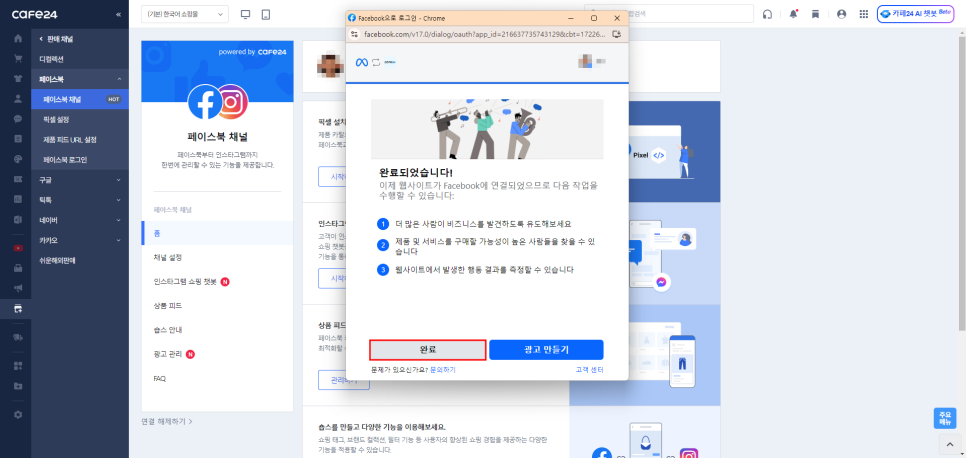Open the bookmark icon in top bar

(815, 14)
